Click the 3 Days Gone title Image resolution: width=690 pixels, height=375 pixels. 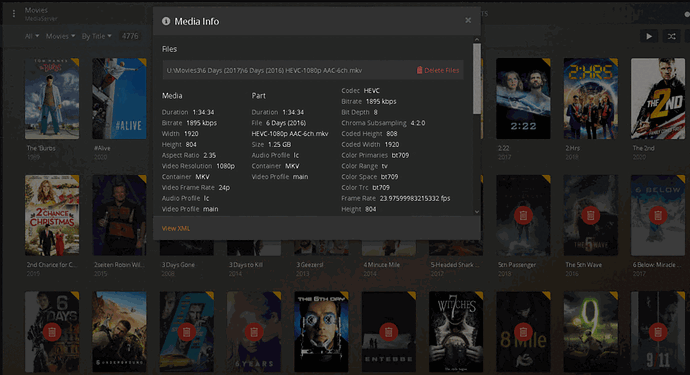[178, 265]
